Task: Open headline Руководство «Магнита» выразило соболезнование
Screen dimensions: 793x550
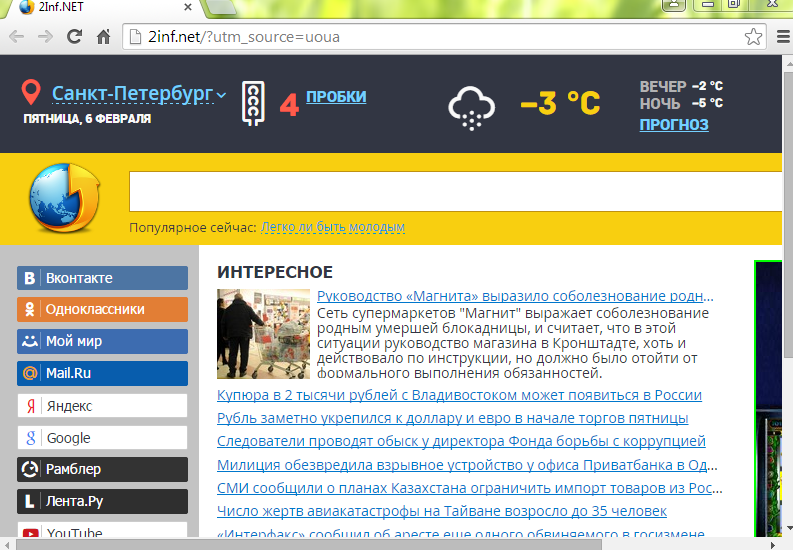Action: pos(515,296)
